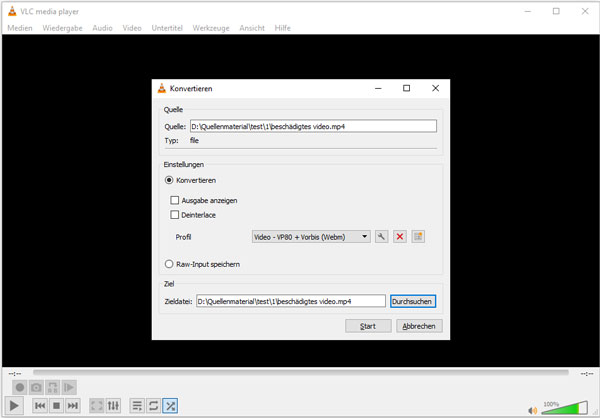
Task: Click the Abbrechen button
Action: (419, 326)
